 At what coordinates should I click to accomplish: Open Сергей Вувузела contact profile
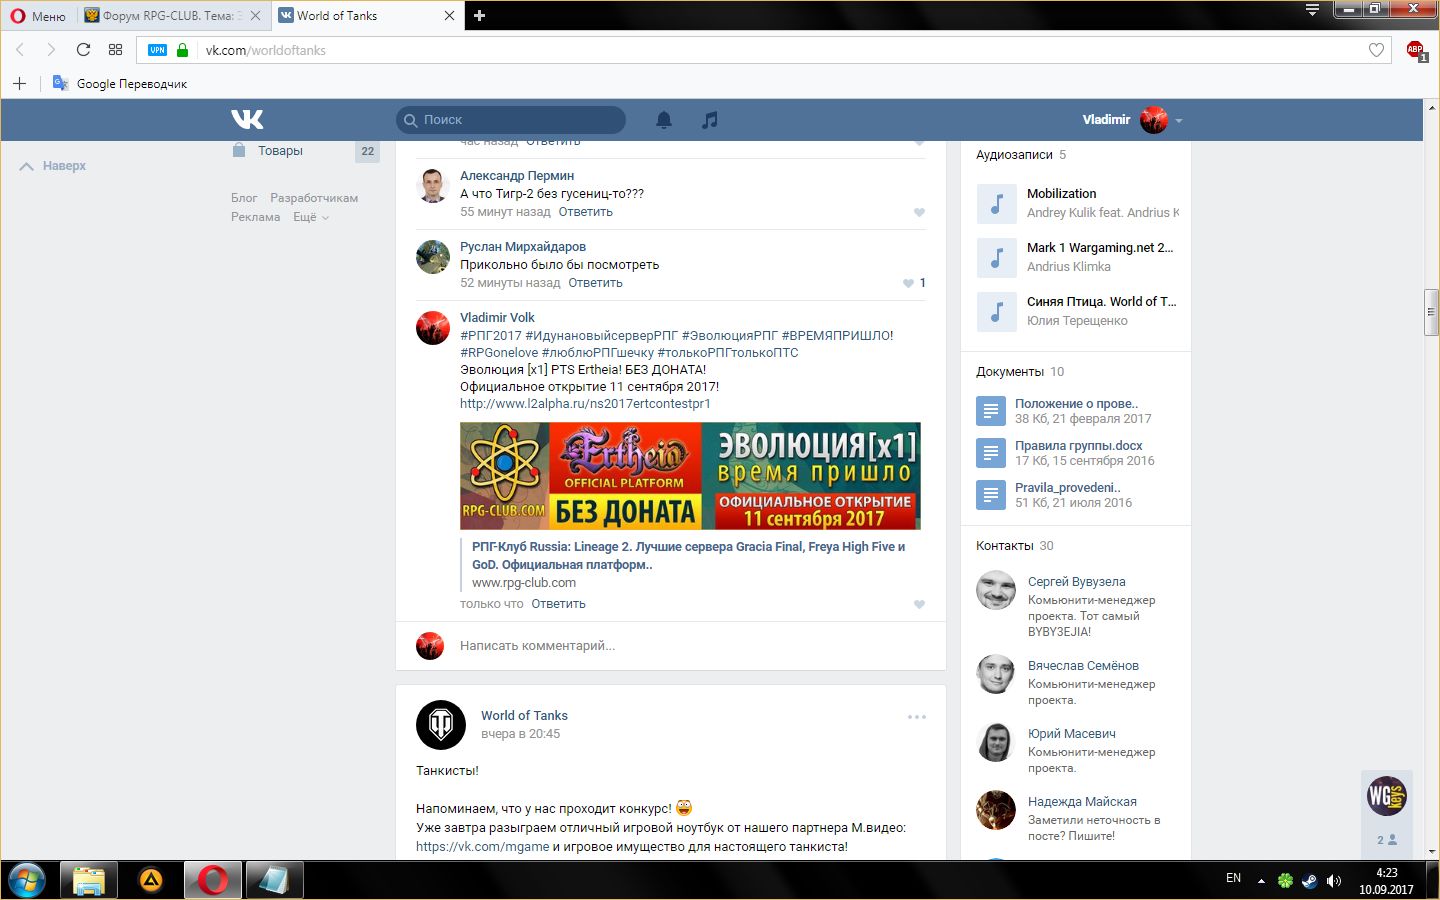(x=1076, y=582)
